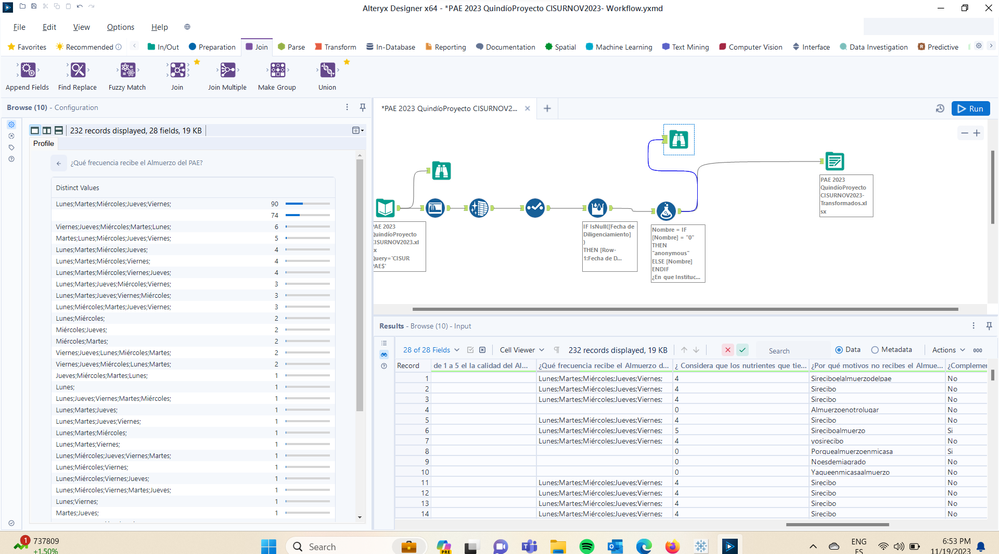This screenshot has height=554, width=999.
Task: Select the Find Replace tool
Action: [77, 75]
